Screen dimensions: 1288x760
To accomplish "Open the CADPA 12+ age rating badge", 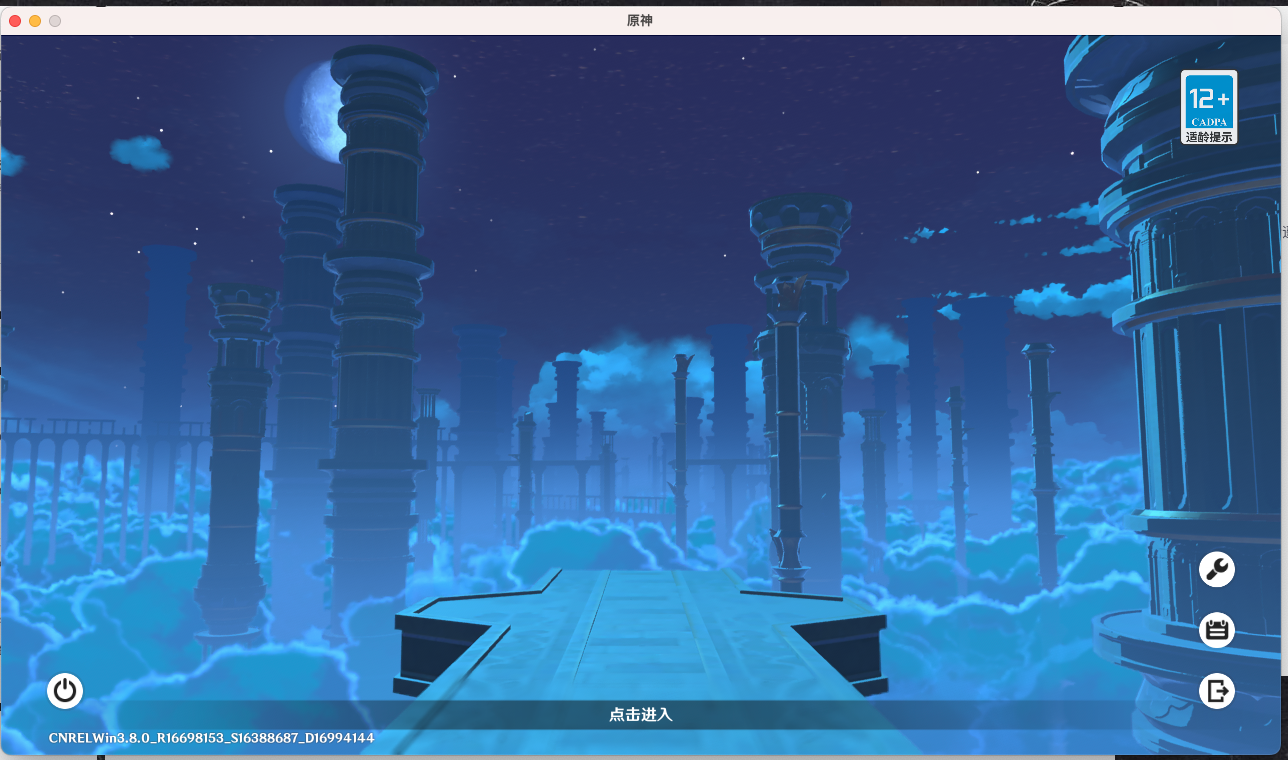I will click(1208, 100).
